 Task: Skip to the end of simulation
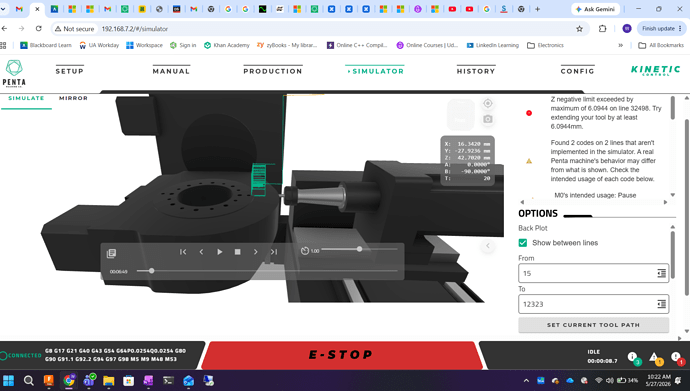click(x=274, y=252)
